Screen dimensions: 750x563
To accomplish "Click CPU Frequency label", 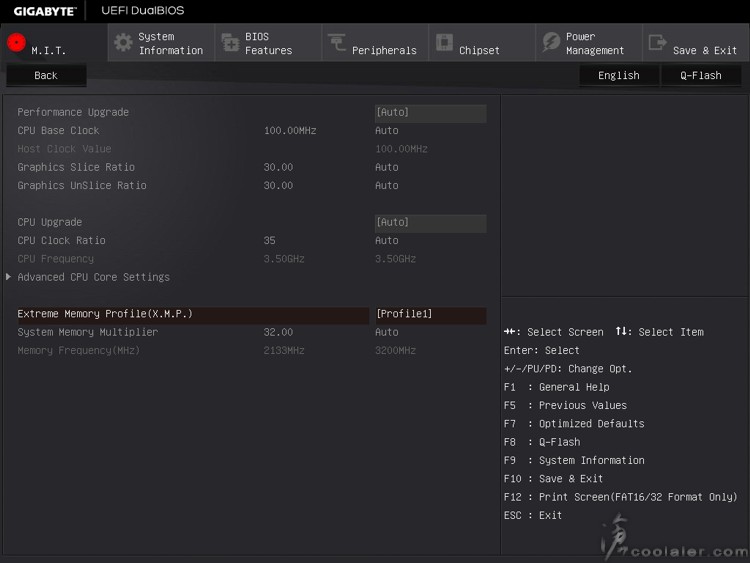I will (55, 259).
